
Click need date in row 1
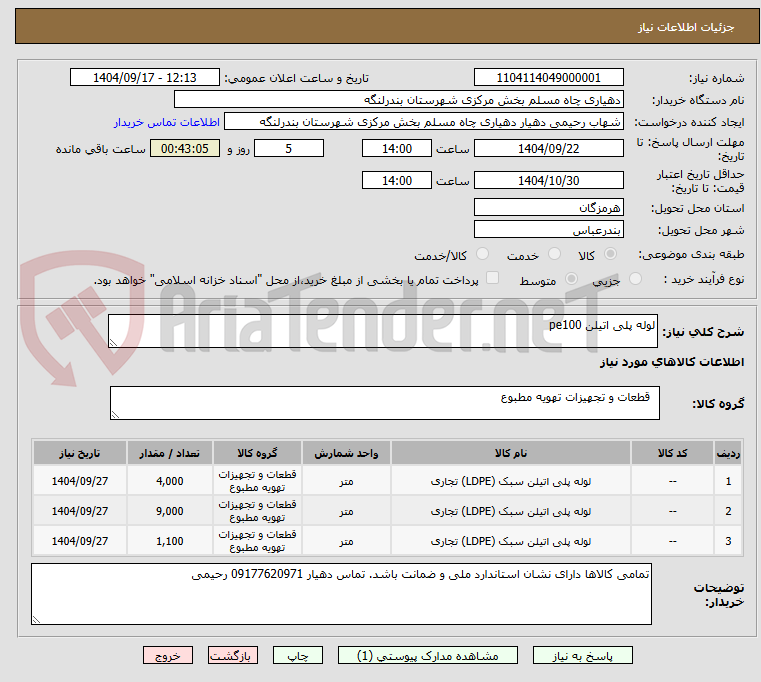[x=80, y=481]
